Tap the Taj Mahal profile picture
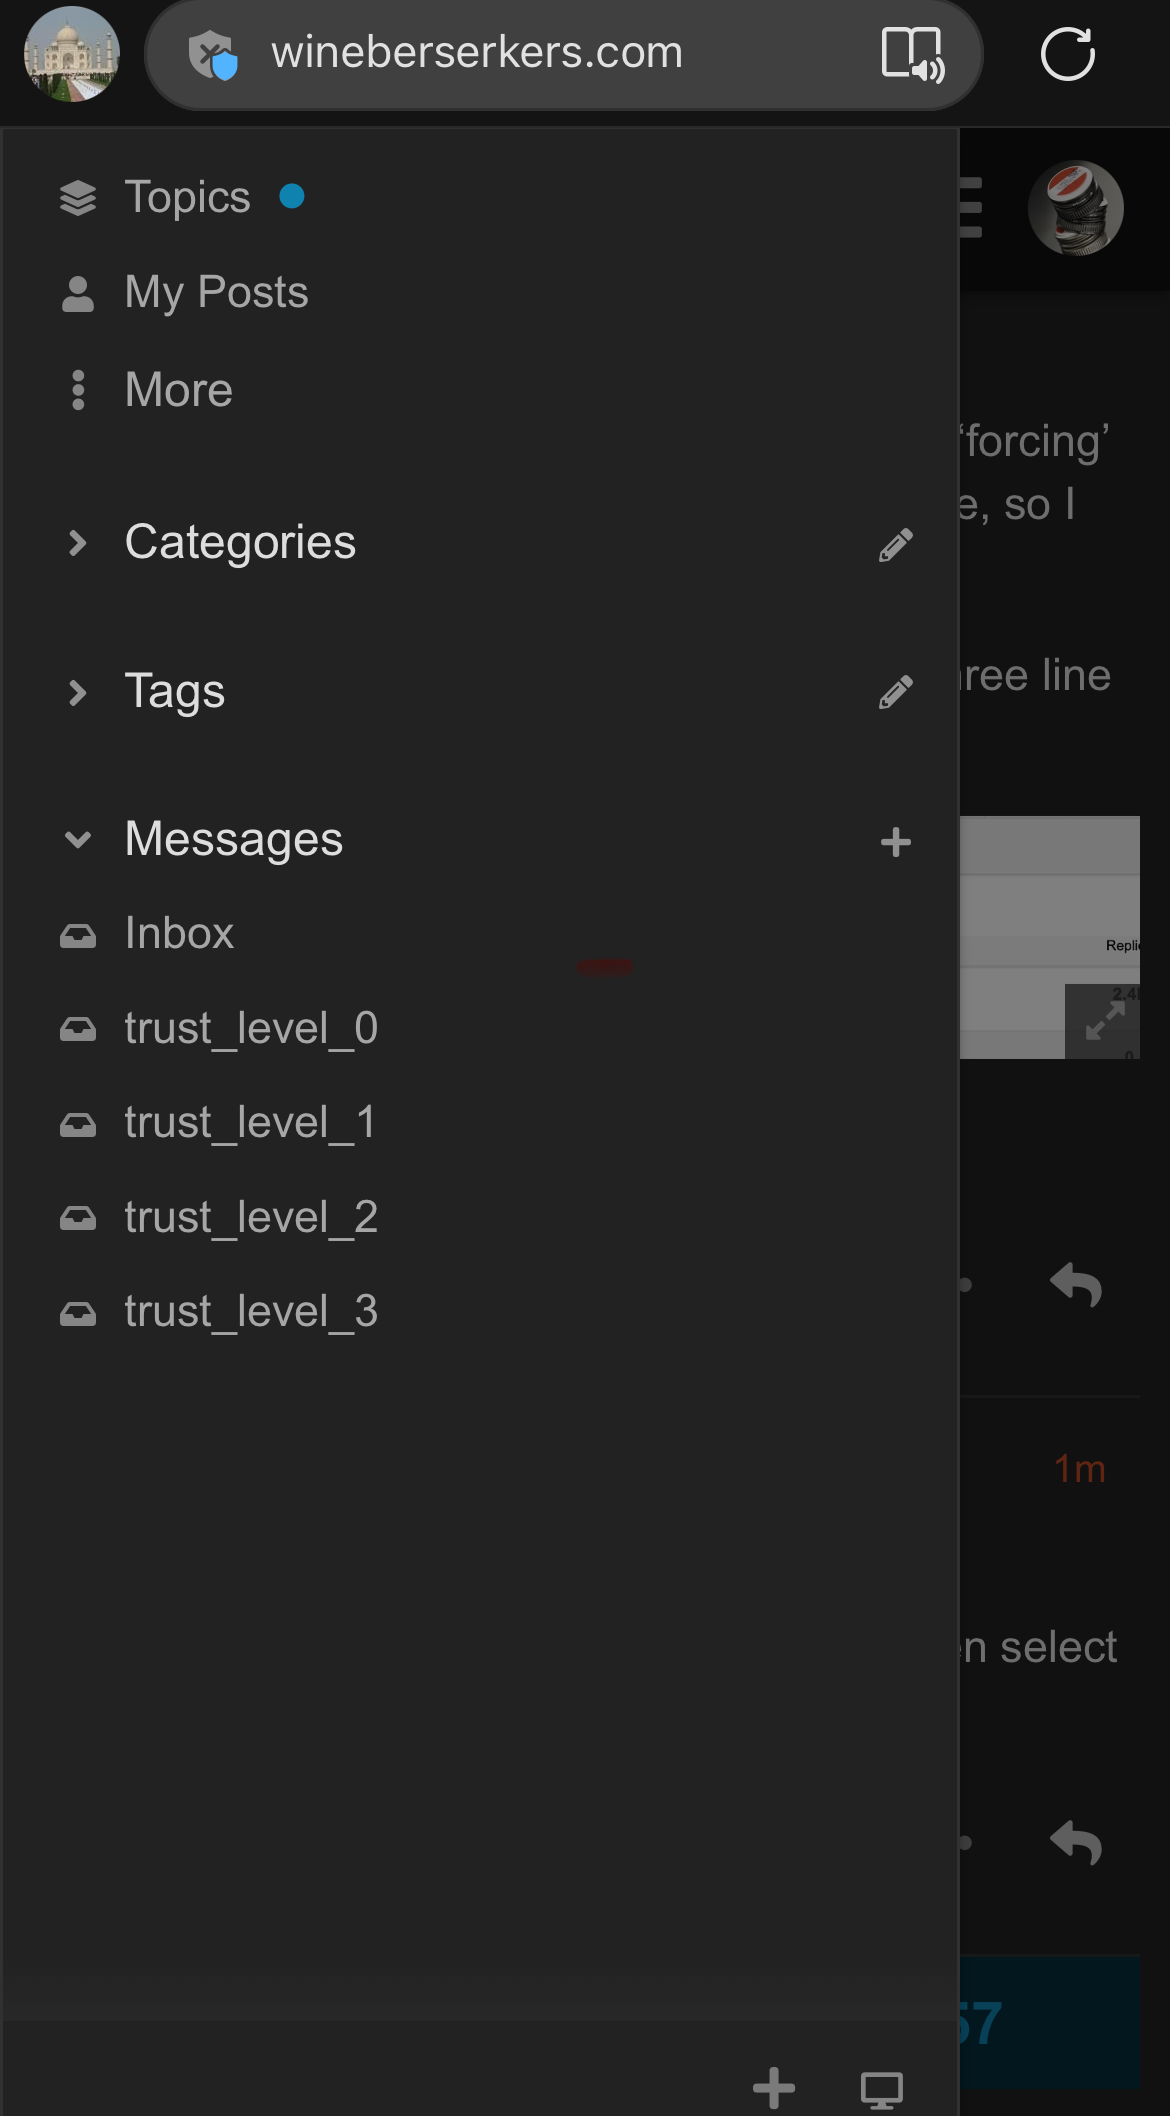Screen dimensions: 1170x2116 click(x=72, y=54)
